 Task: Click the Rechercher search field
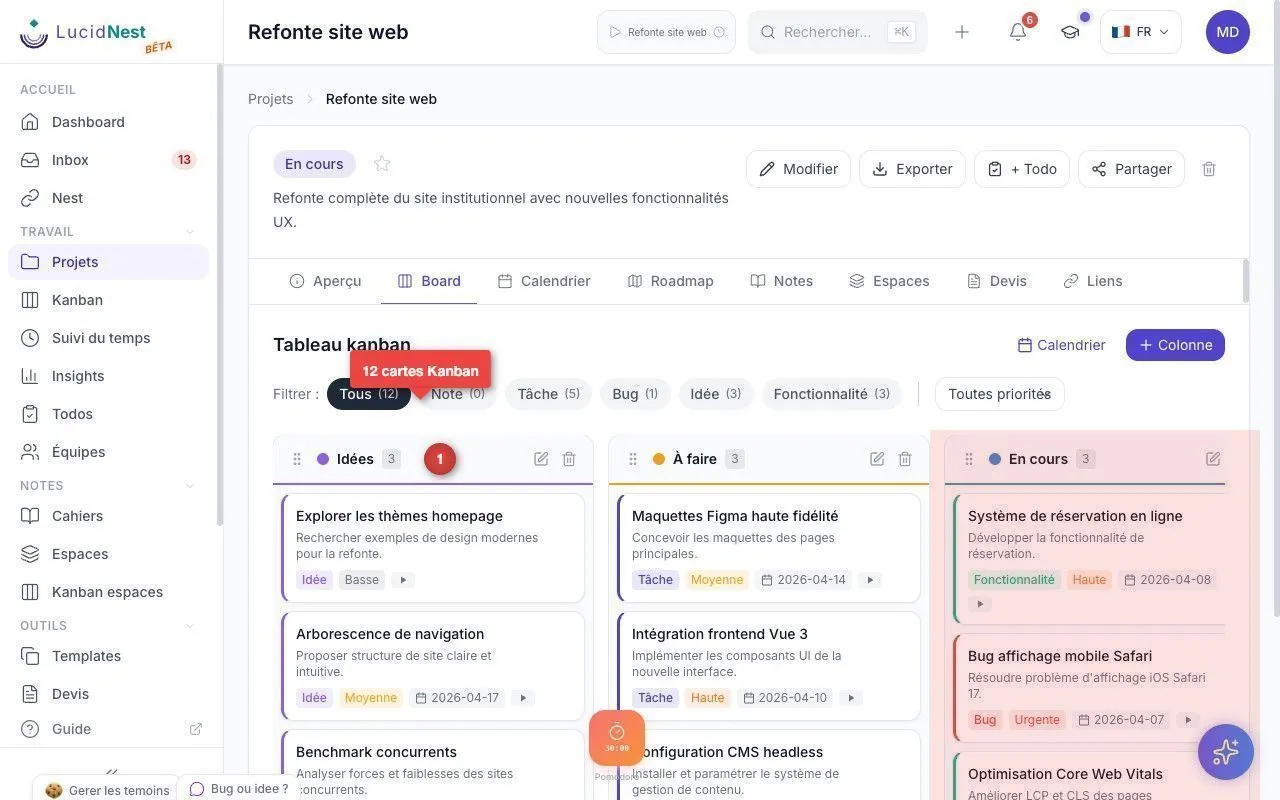[838, 32]
